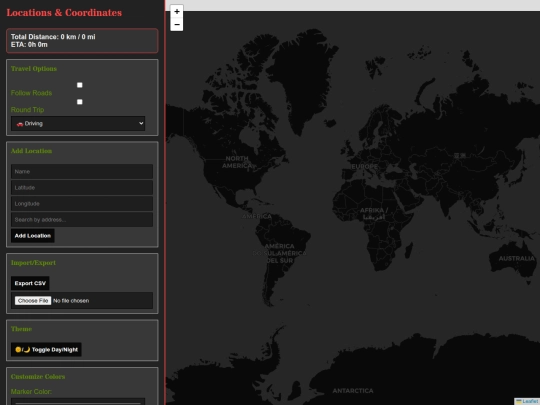Open the Driving travel mode dropdown
The width and height of the screenshot is (540, 405).
(78, 124)
